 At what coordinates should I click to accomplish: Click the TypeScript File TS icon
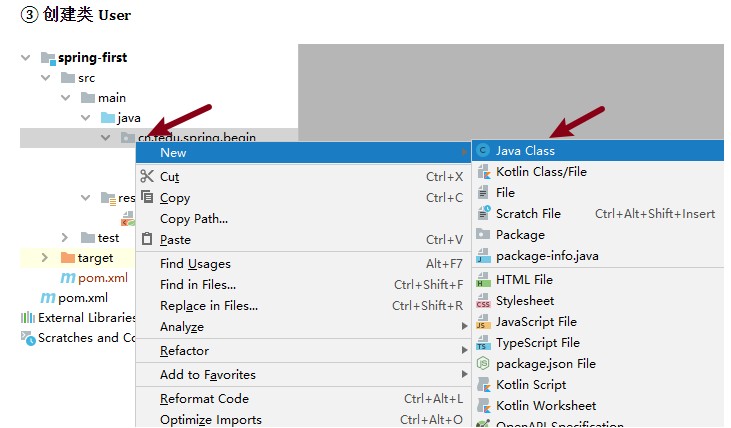tap(483, 343)
